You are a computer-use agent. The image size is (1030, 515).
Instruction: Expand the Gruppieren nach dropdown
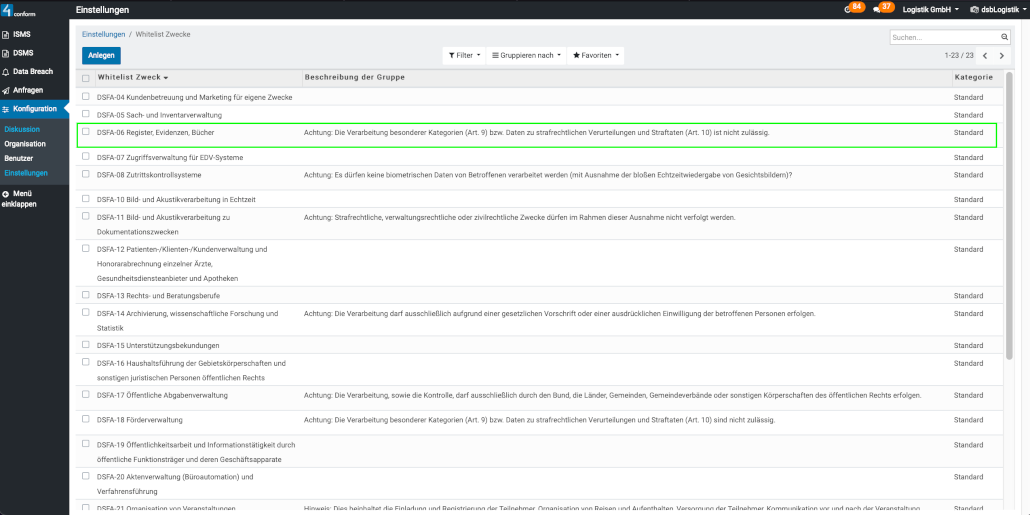point(526,55)
